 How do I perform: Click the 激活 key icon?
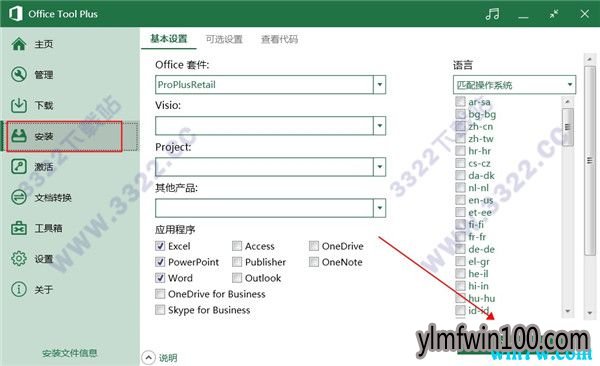19,167
